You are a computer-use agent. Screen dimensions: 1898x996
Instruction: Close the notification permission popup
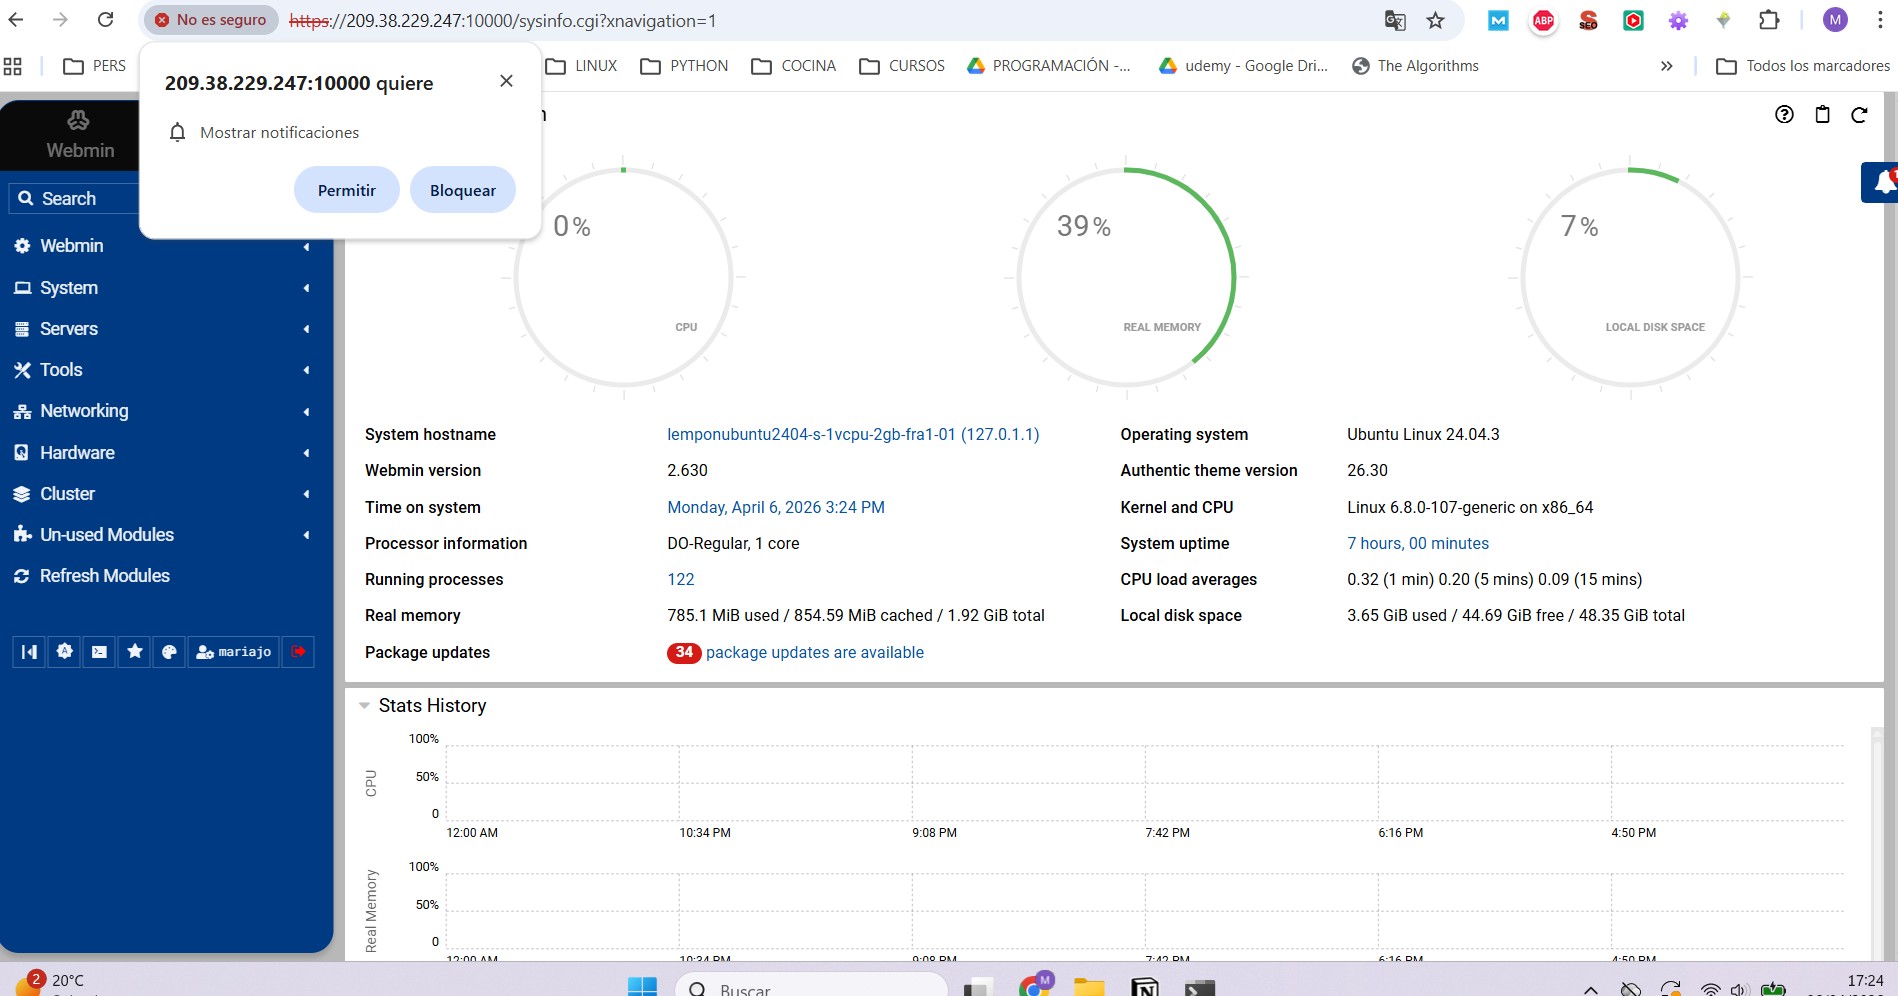[x=506, y=81]
